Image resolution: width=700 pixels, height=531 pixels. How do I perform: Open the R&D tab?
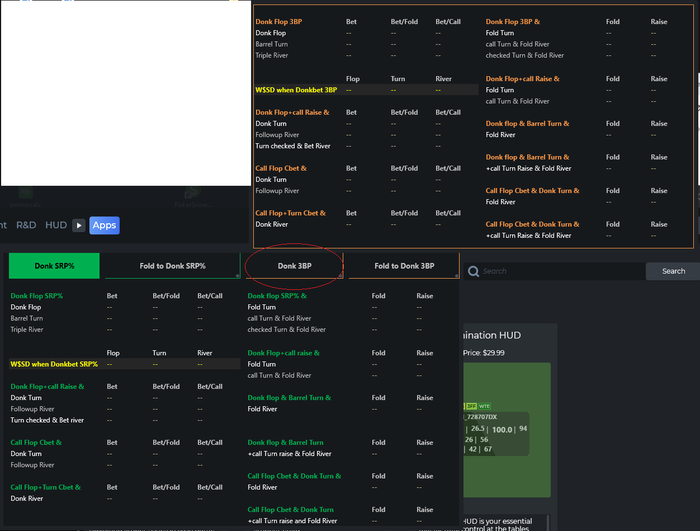(x=26, y=225)
